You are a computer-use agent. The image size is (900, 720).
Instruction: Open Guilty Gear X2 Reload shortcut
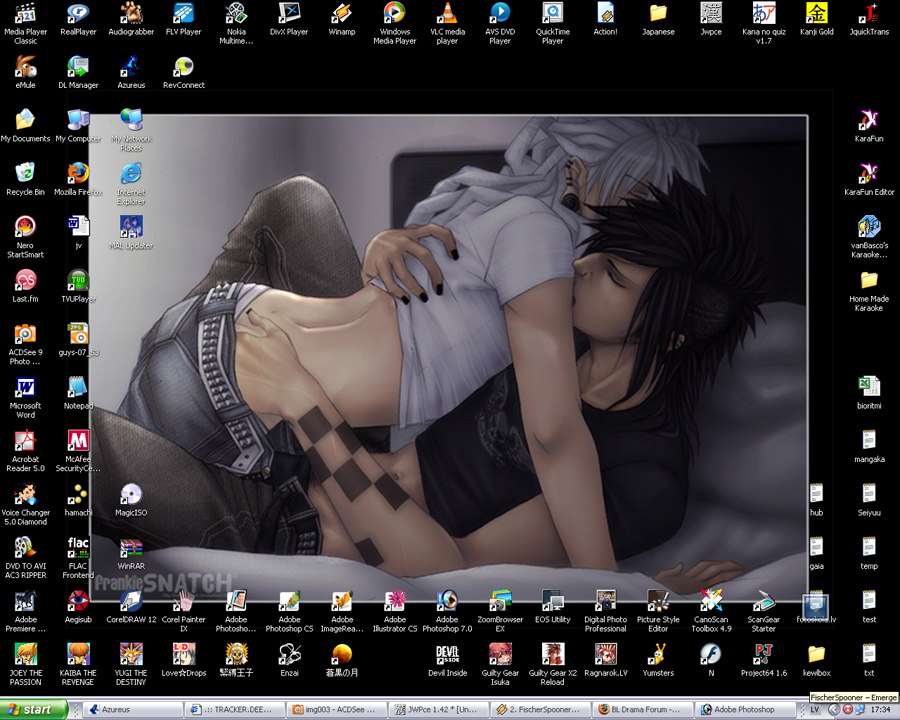click(x=553, y=664)
